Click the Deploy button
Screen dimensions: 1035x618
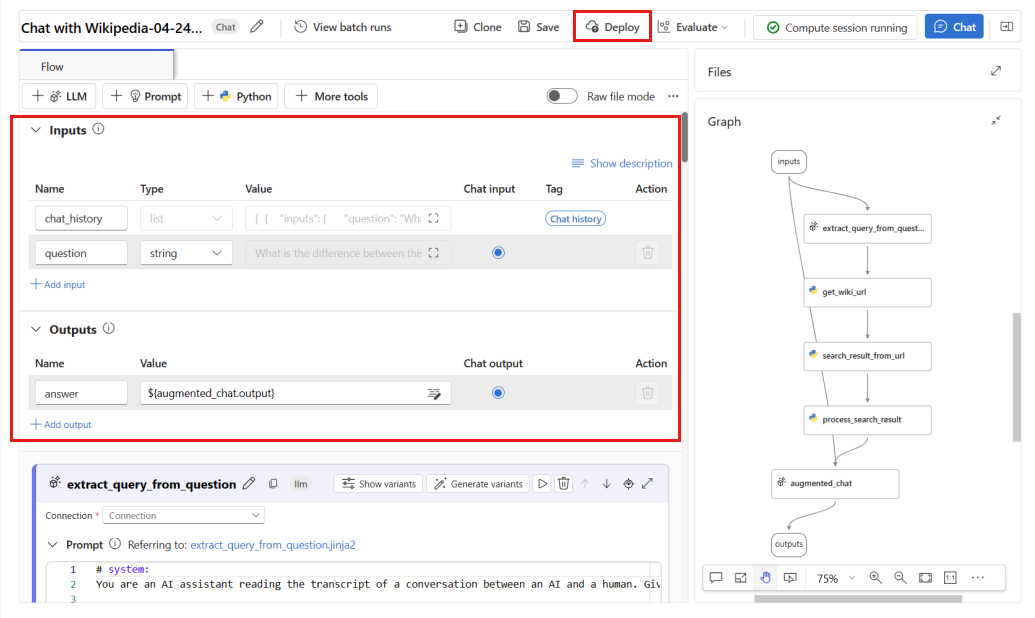(612, 27)
